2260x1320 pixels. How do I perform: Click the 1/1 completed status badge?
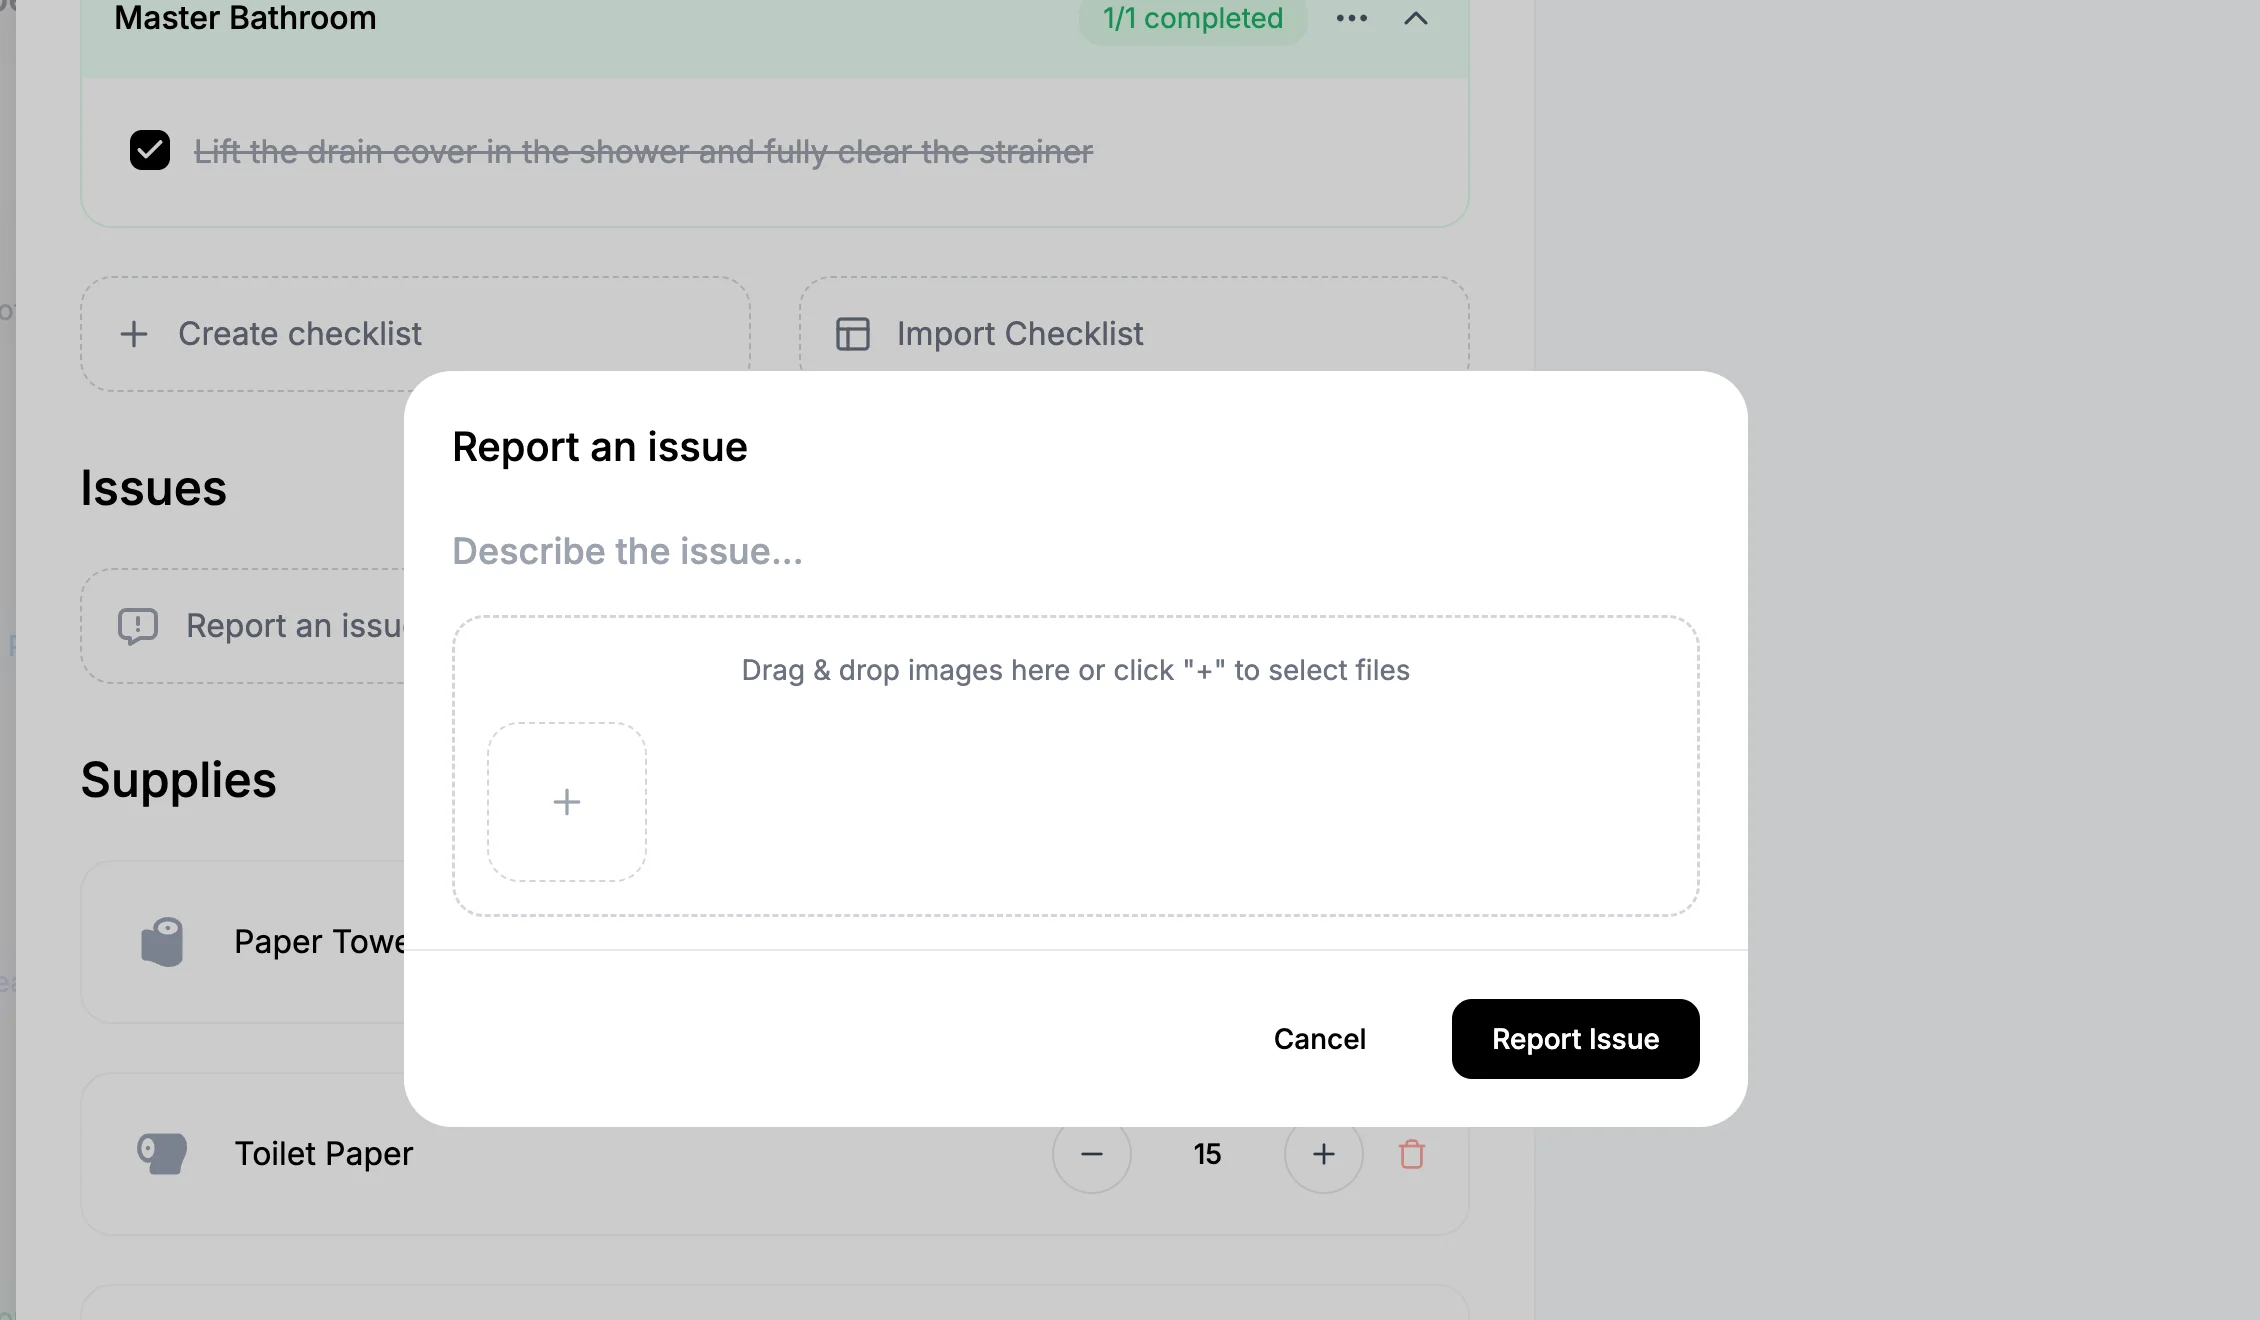coord(1192,18)
